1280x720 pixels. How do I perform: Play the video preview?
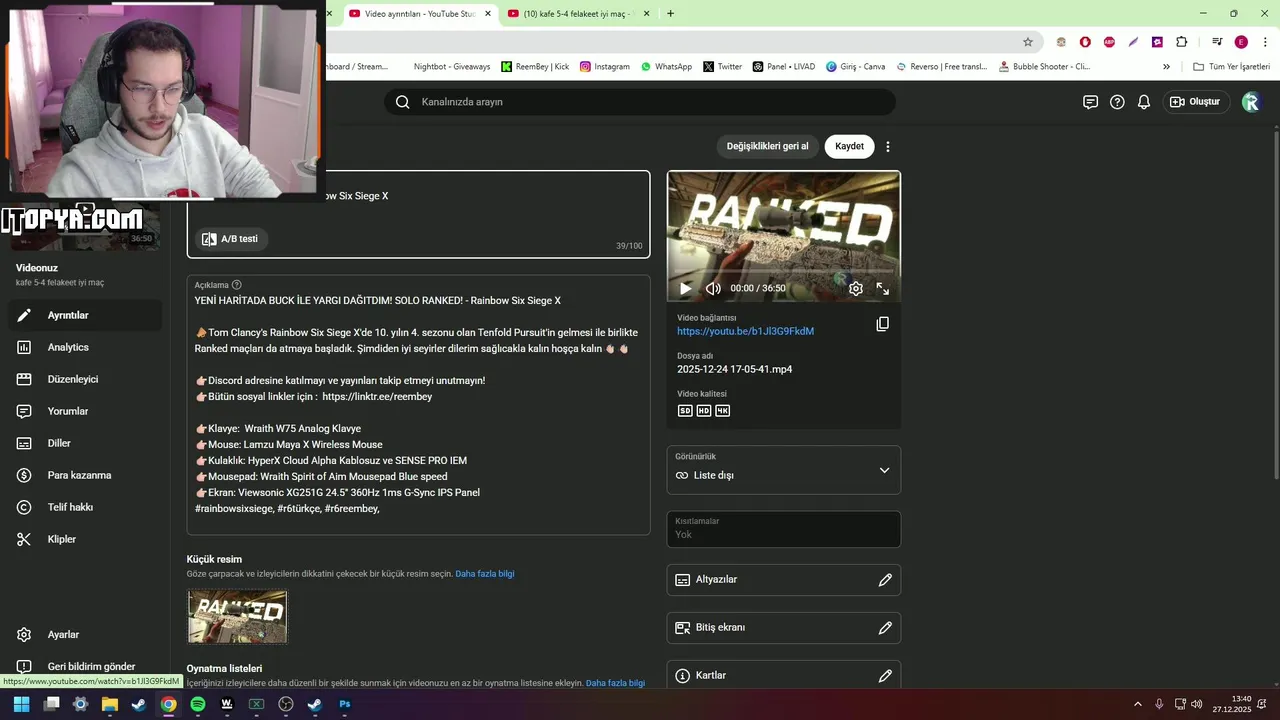click(x=685, y=288)
